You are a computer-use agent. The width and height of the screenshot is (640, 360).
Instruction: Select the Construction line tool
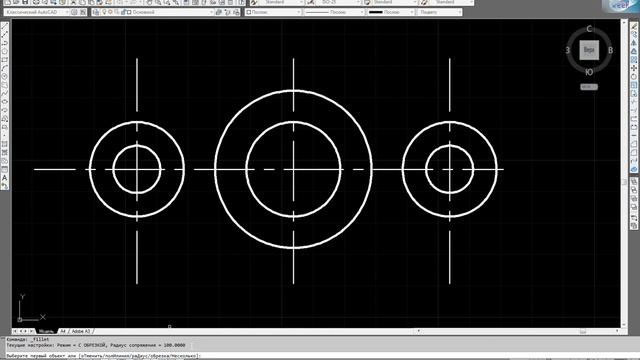tap(4, 35)
